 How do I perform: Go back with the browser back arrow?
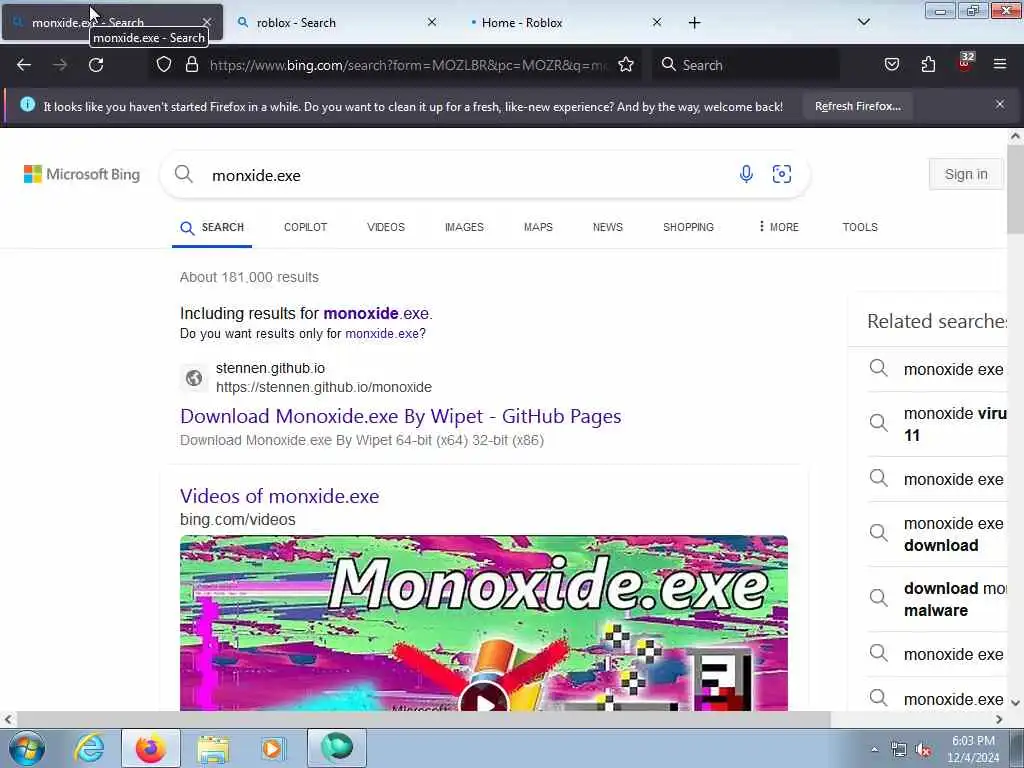click(24, 65)
